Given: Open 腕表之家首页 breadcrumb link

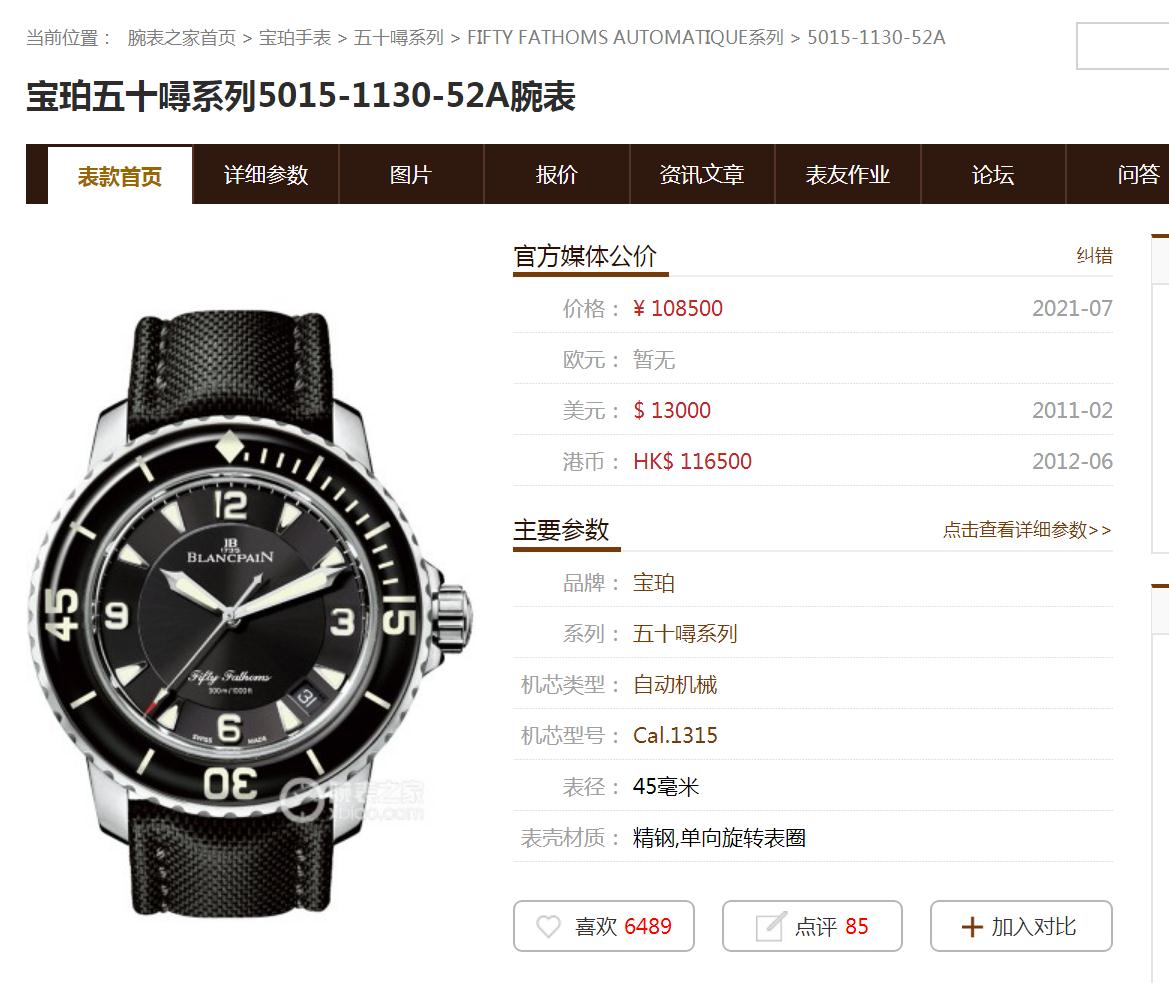Looking at the screenshot, I should click(182, 37).
